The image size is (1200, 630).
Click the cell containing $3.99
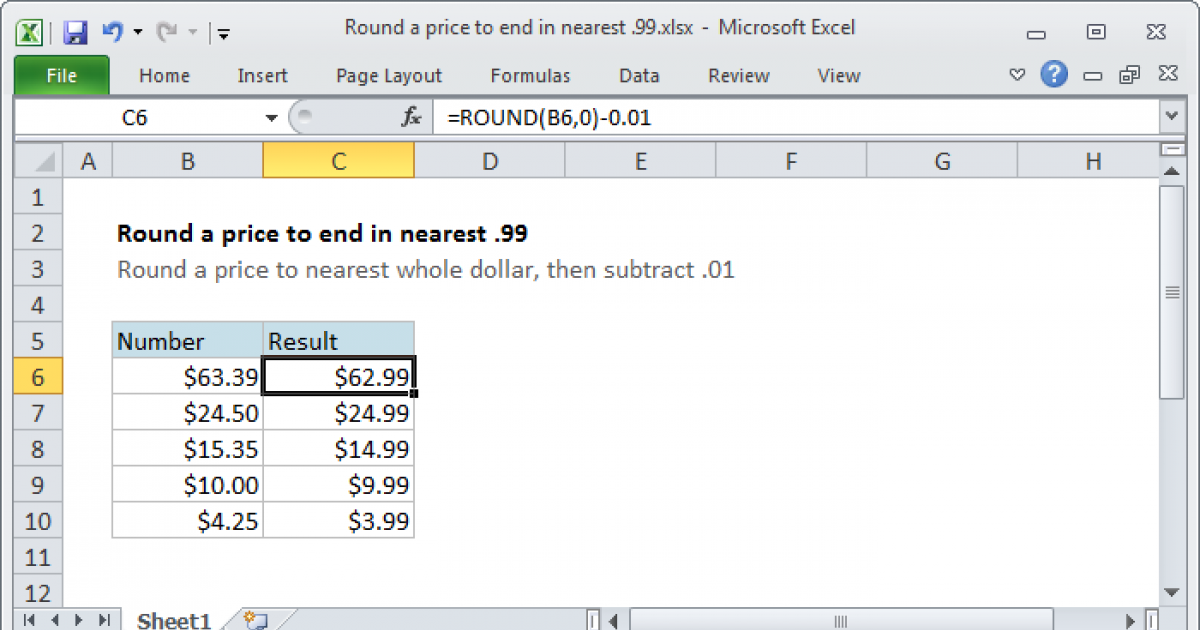339,521
